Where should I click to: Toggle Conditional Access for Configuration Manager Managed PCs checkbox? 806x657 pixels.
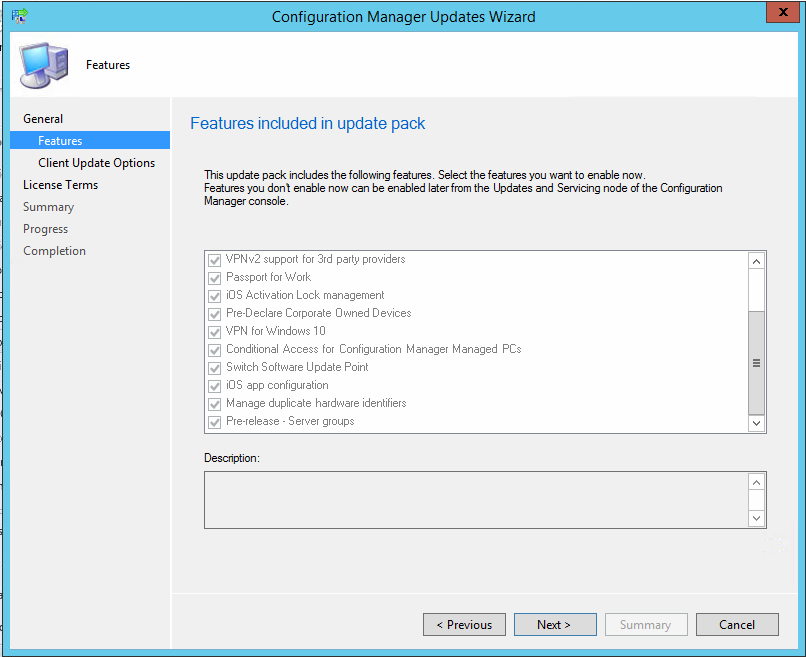click(x=214, y=350)
